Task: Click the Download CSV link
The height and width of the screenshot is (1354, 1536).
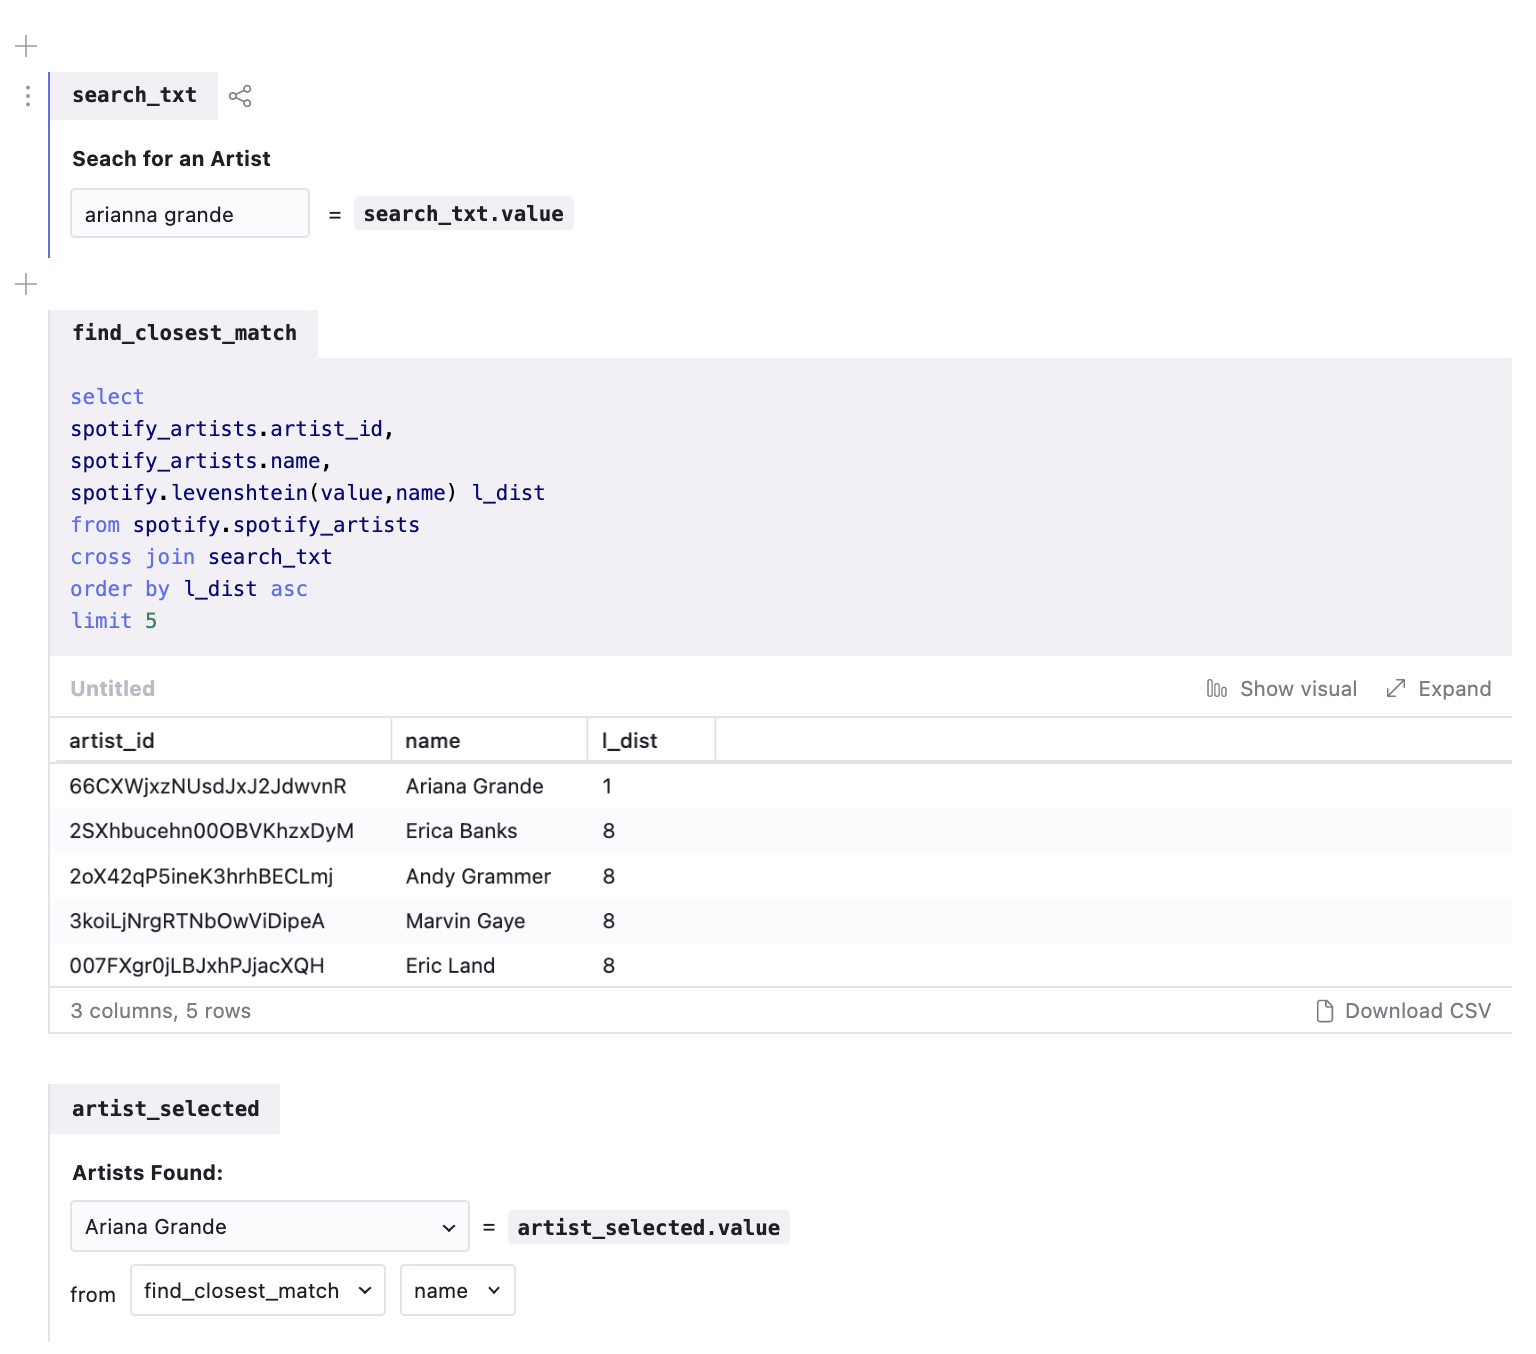Action: pyautogui.click(x=1418, y=1011)
